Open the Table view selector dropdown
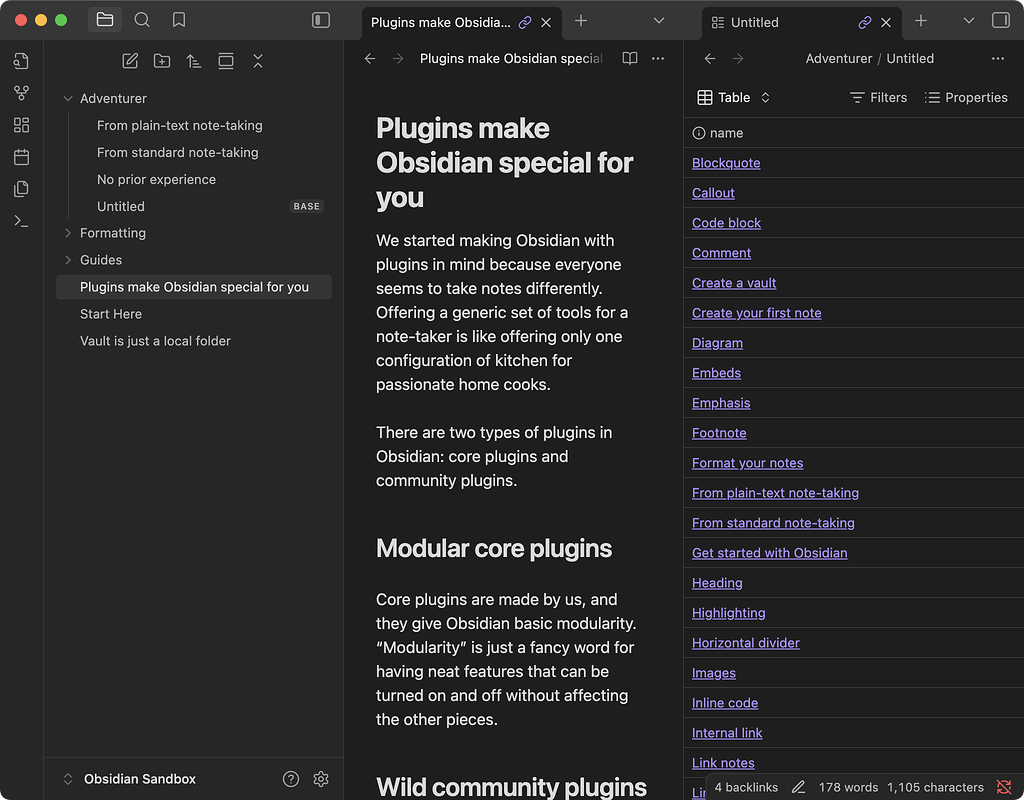This screenshot has height=800, width=1024. 733,97
